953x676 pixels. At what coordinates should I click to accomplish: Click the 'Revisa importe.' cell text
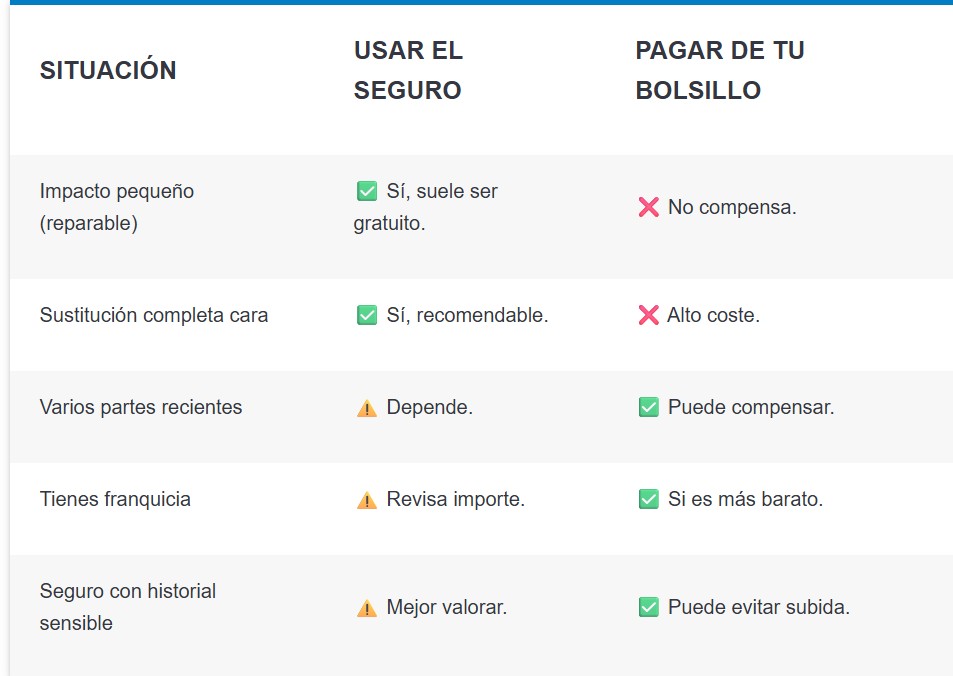456,499
